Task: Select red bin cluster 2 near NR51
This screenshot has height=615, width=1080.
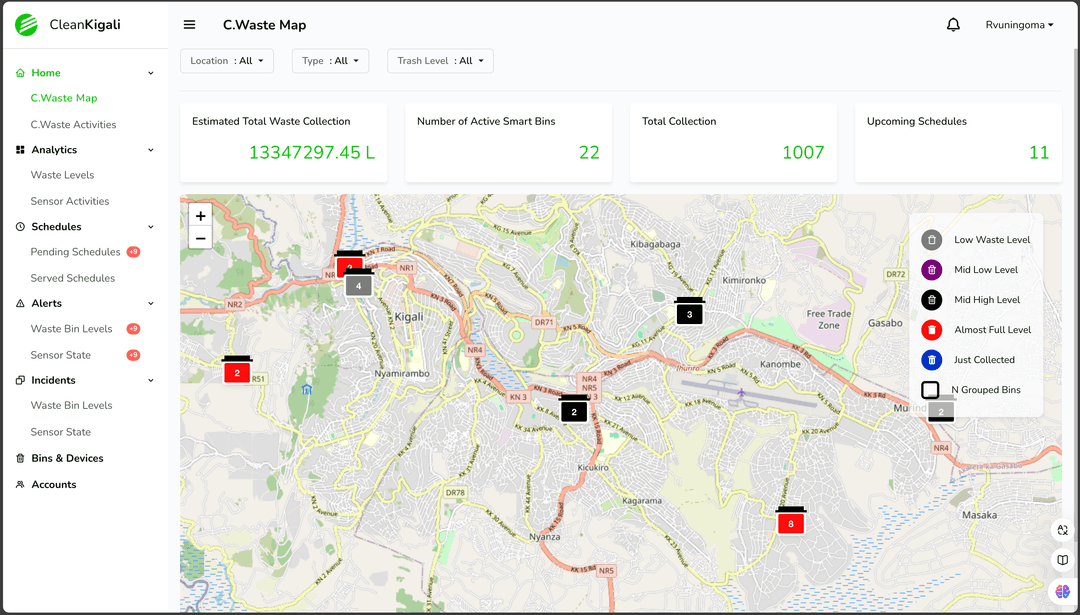Action: [237, 370]
